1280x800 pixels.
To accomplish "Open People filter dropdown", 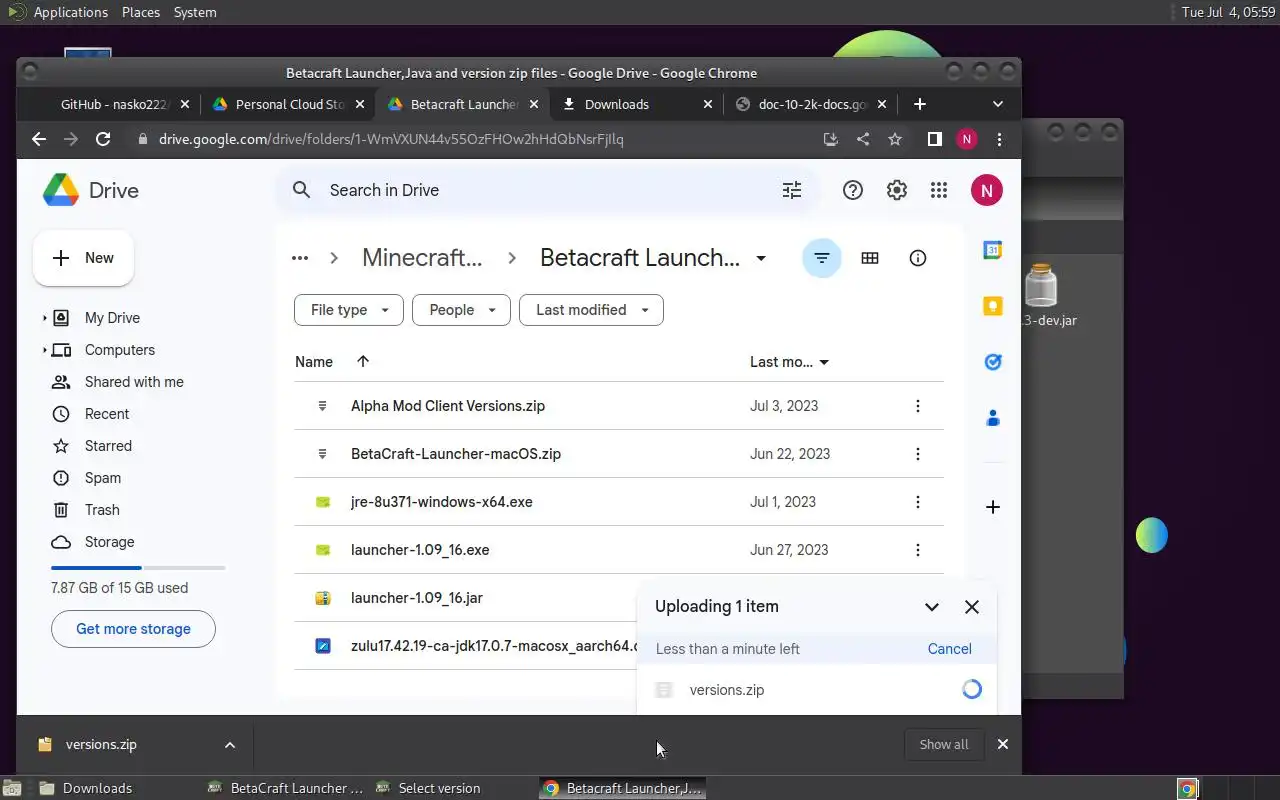I will click(461, 310).
